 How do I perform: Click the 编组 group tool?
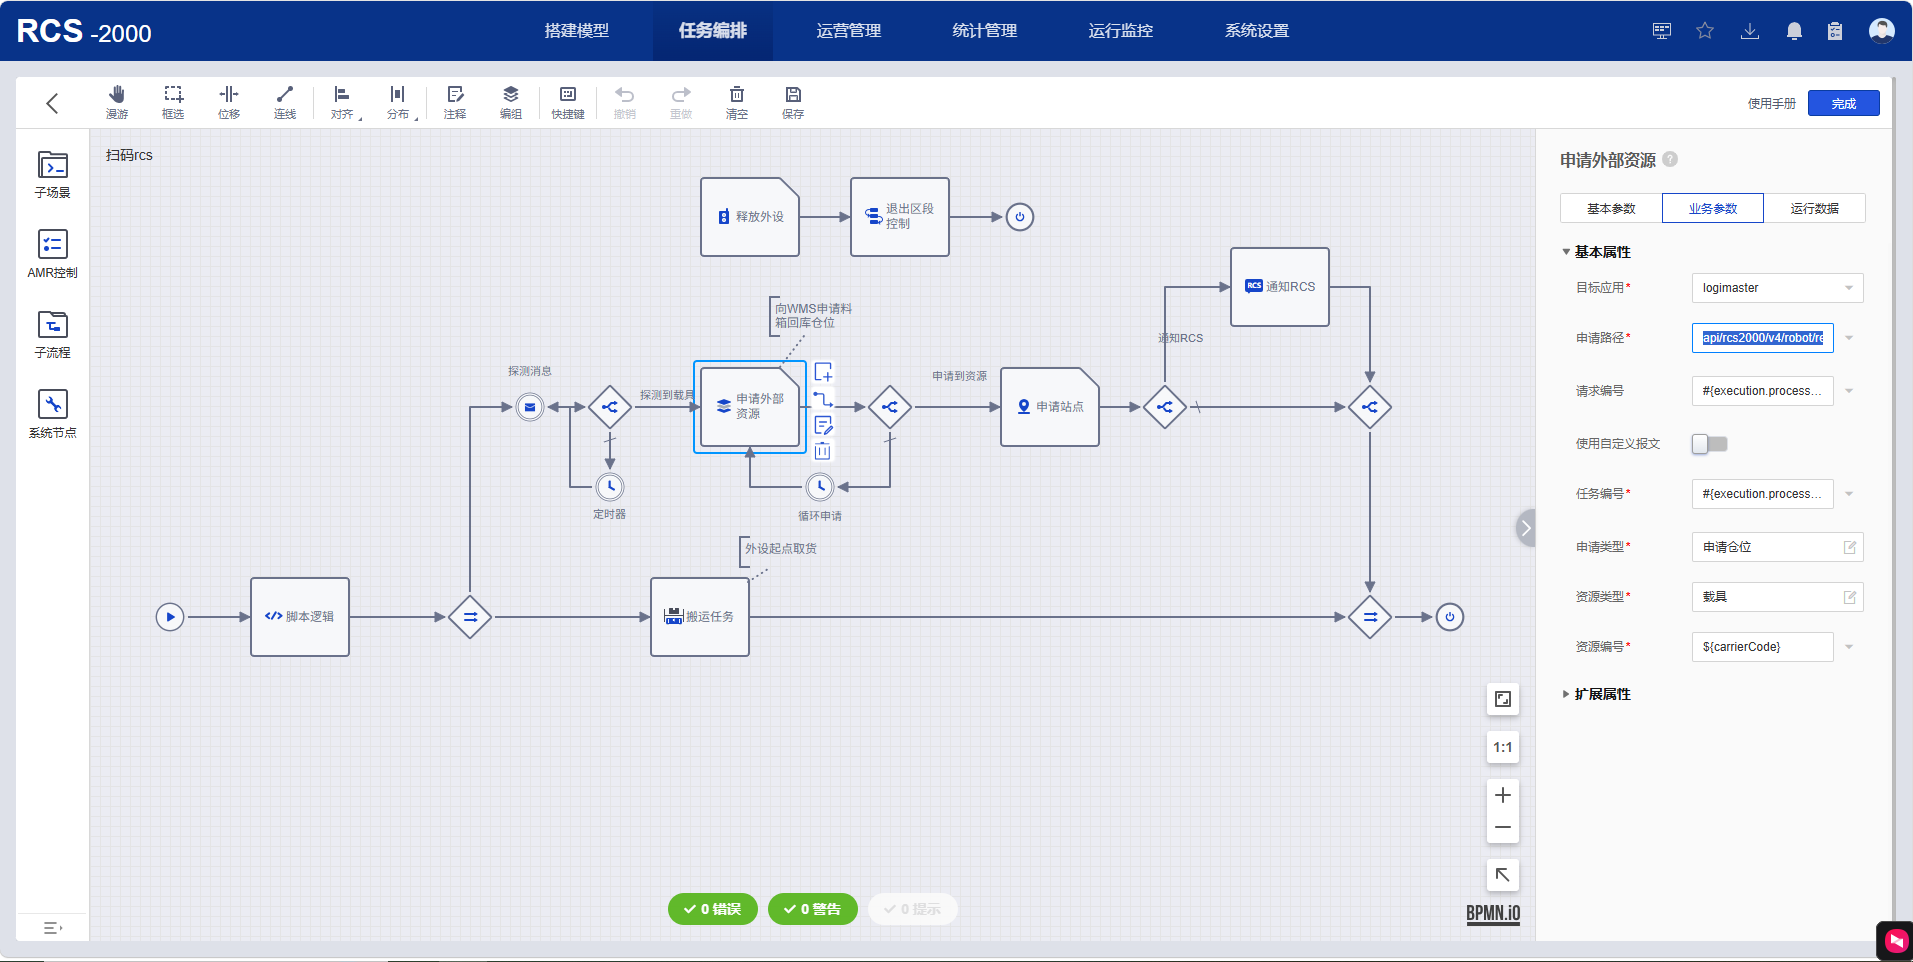pyautogui.click(x=511, y=102)
